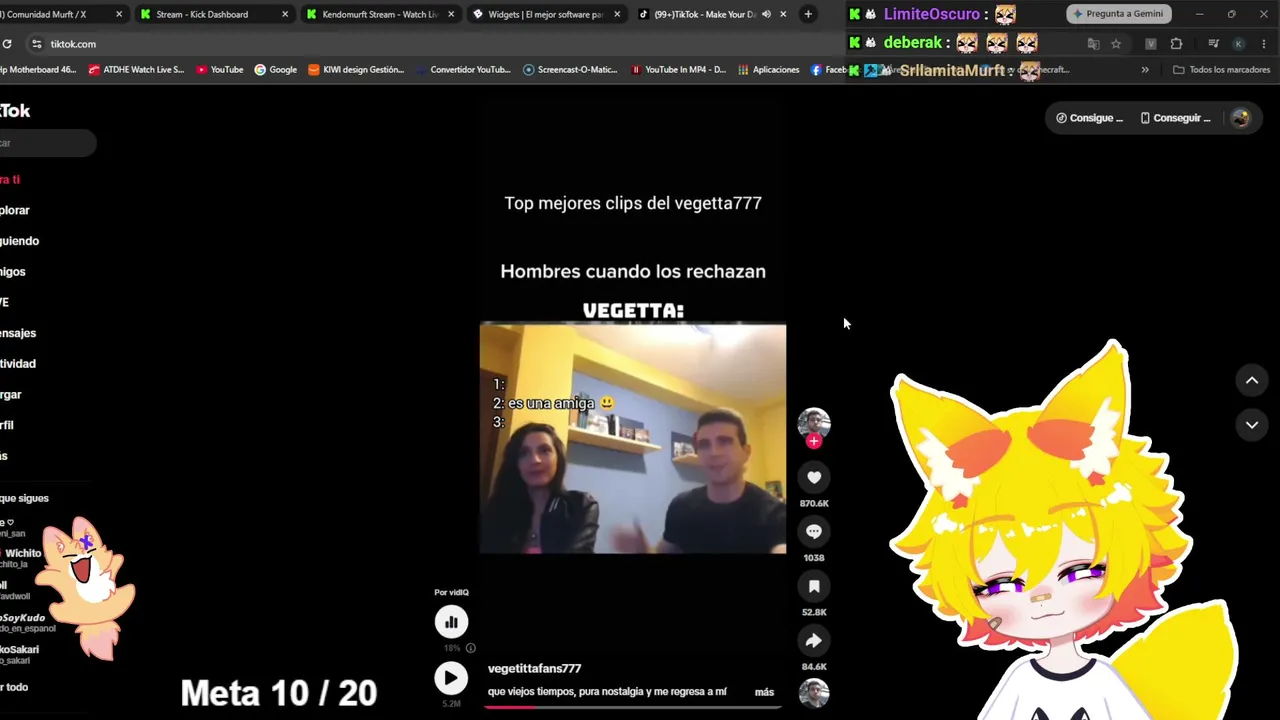
Task: Expand followed accounts with 'Ver todo'
Action: pyautogui.click(x=14, y=688)
